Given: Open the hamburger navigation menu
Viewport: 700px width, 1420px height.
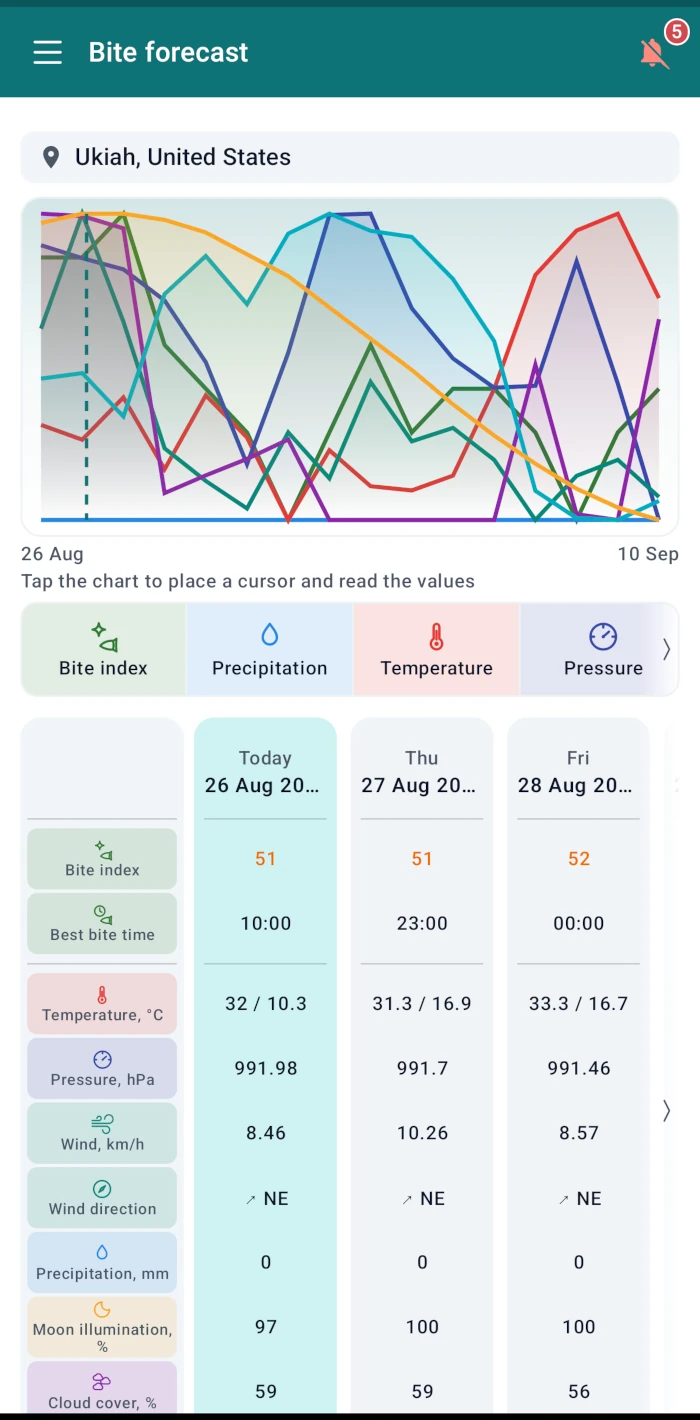Looking at the screenshot, I should 47,52.
